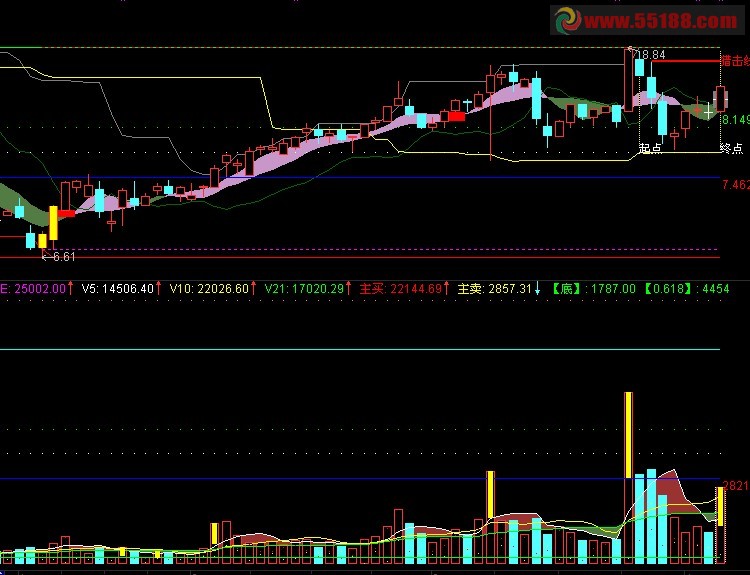This screenshot has width=750, height=575.
Task: Click the 起点 start point label
Action: click(650, 148)
